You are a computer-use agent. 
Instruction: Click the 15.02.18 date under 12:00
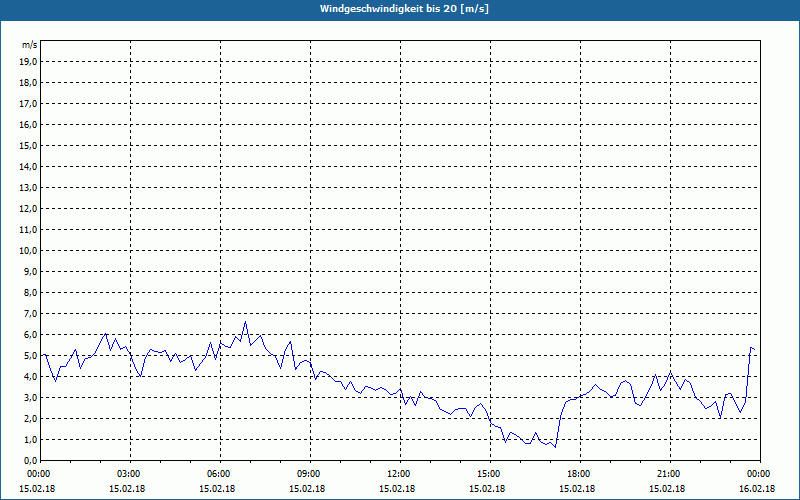(x=397, y=489)
